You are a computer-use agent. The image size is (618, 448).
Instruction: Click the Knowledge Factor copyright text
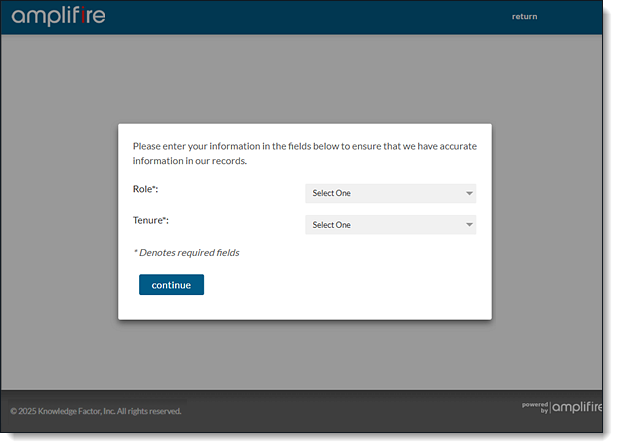pos(96,411)
